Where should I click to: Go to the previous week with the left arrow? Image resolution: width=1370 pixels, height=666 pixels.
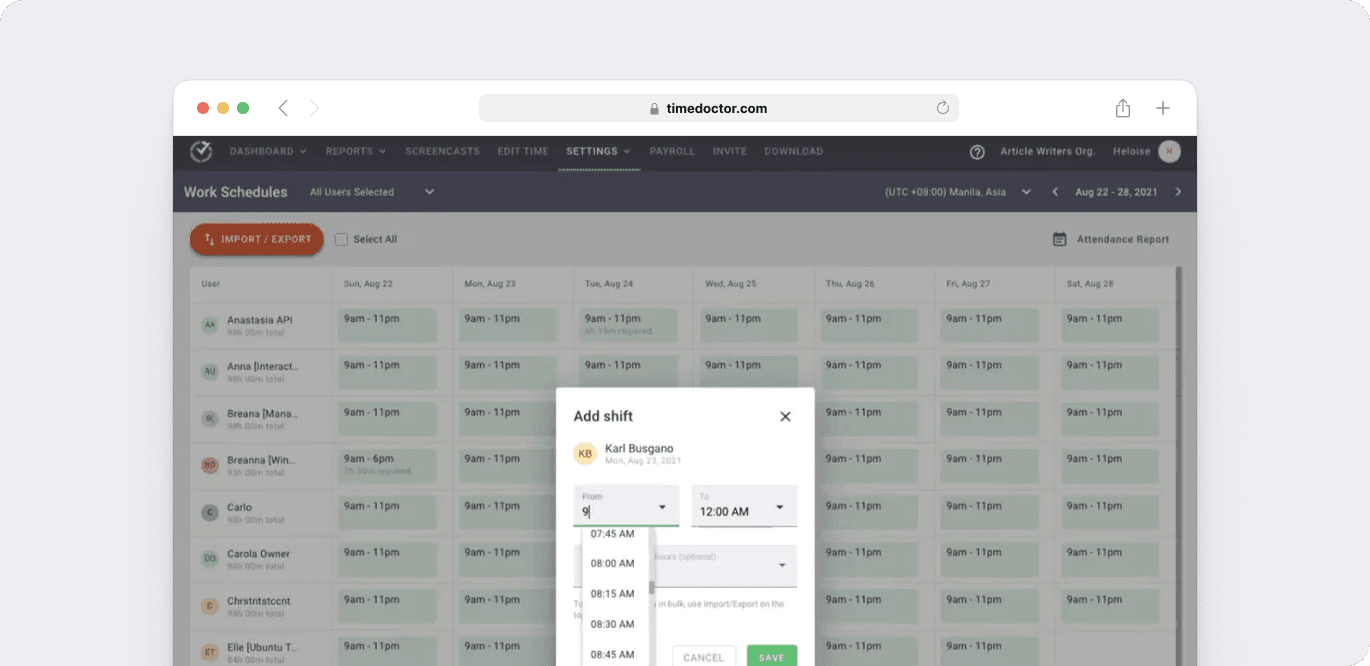(1055, 190)
